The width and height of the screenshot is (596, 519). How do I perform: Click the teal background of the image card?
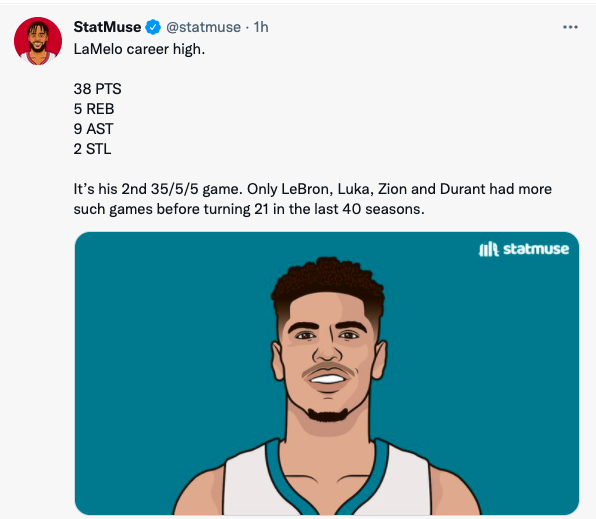(152, 342)
